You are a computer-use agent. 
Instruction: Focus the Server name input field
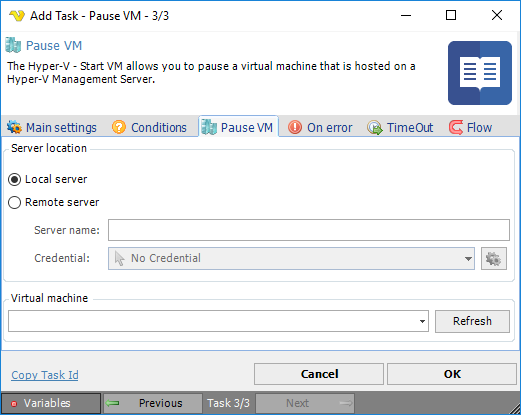[309, 230]
